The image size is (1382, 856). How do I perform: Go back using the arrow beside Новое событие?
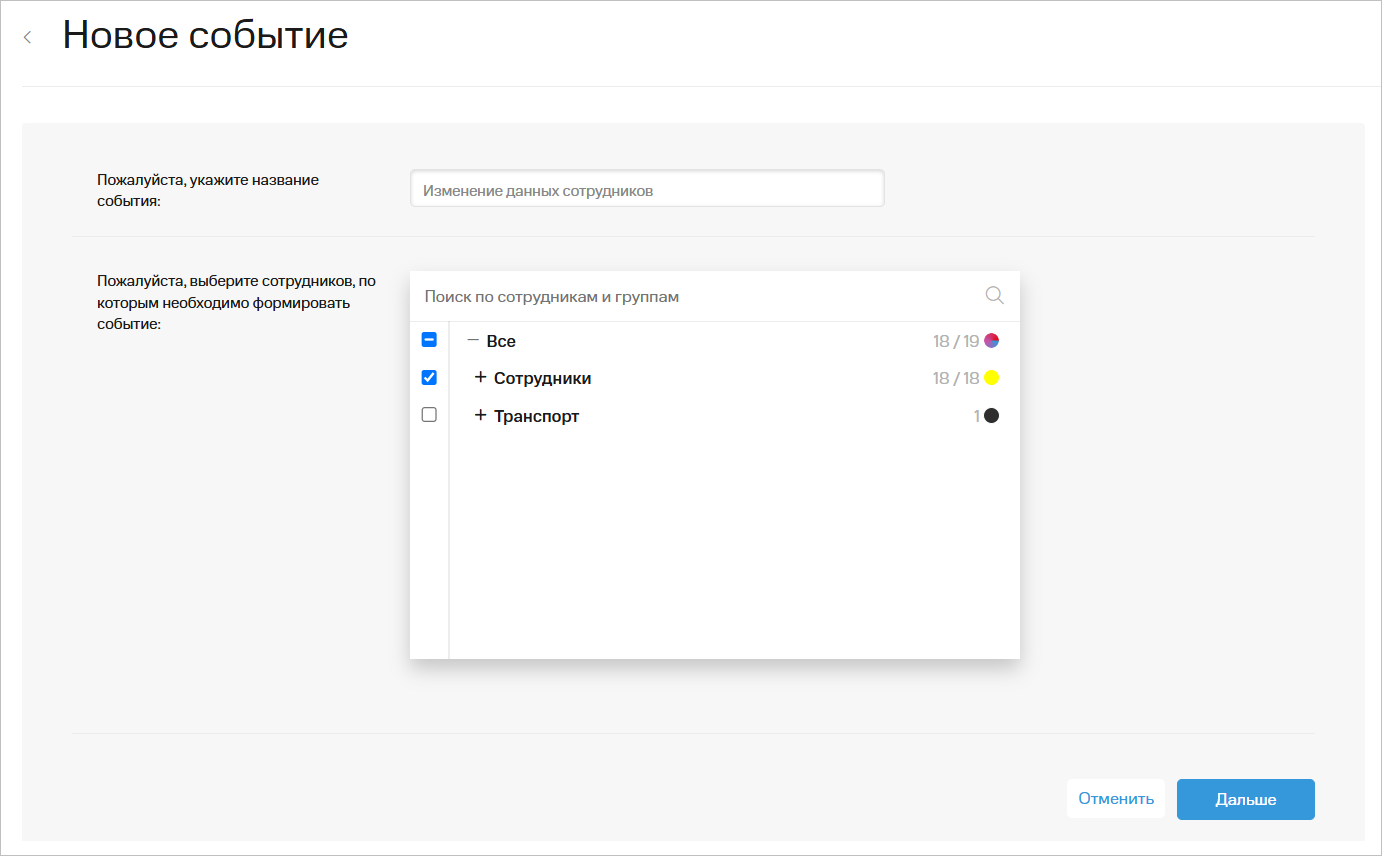coord(28,37)
